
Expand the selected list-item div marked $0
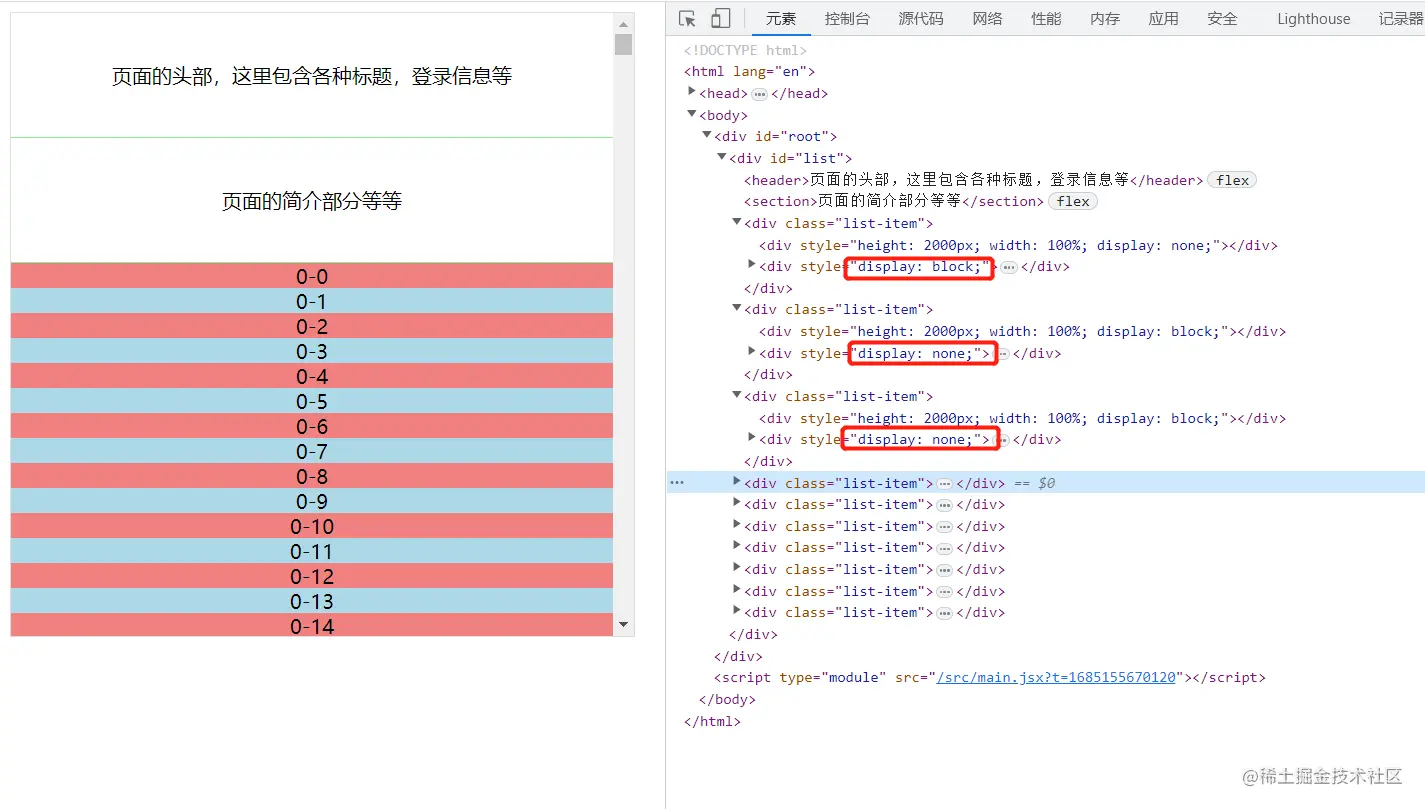[x=737, y=481]
